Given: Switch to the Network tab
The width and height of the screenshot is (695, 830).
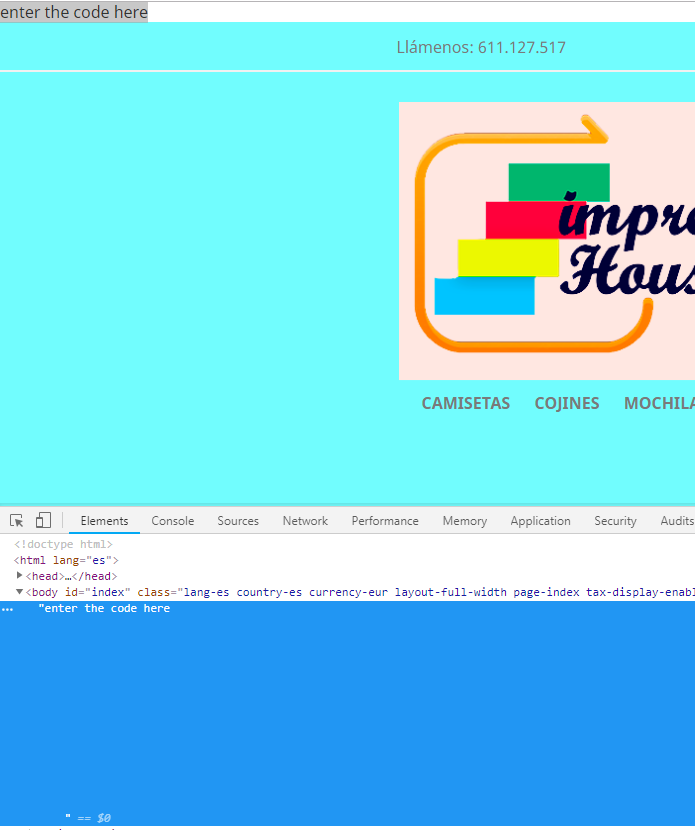Looking at the screenshot, I should pyautogui.click(x=305, y=521).
